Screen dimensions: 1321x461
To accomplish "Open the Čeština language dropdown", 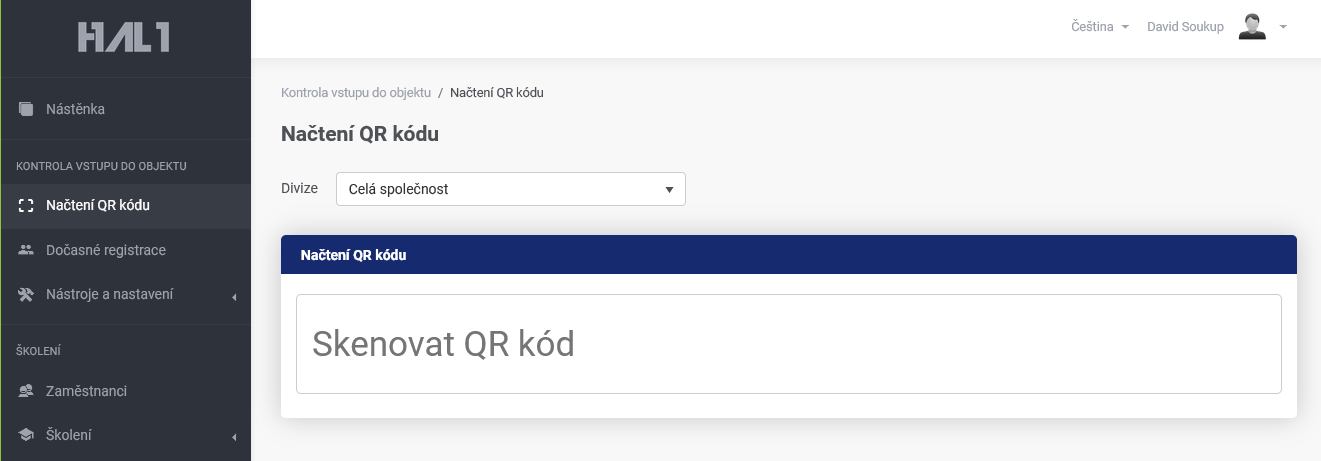I will 1100,27.
